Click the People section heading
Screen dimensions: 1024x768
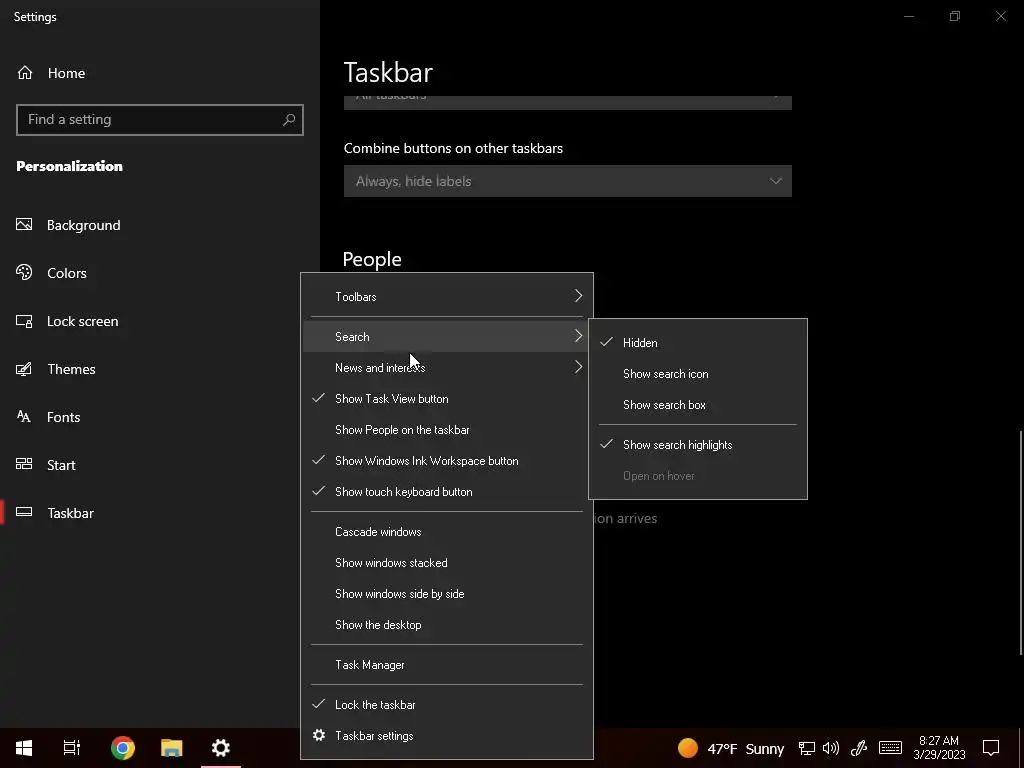(x=372, y=259)
